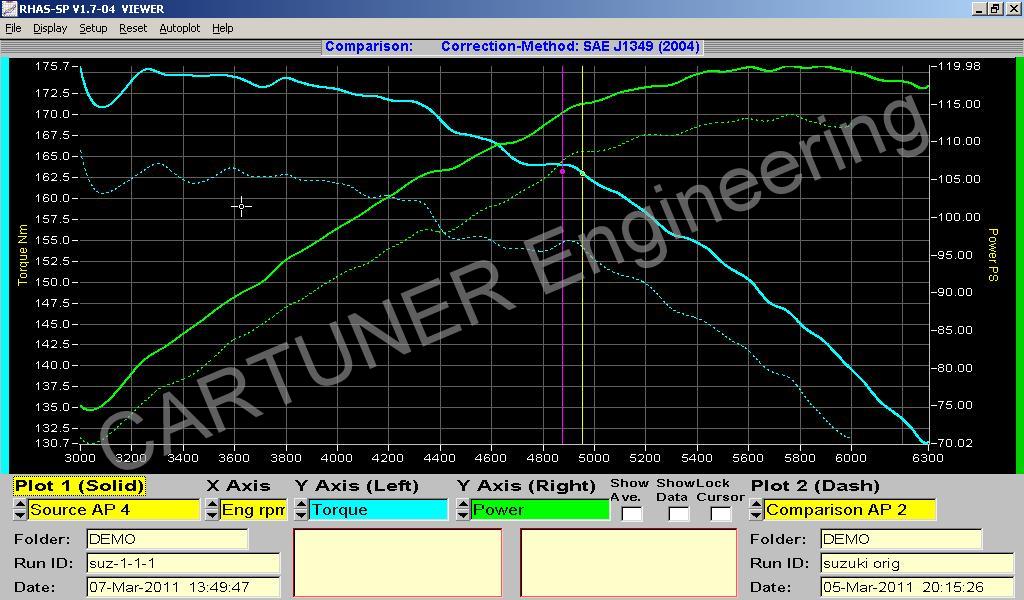Minimize the RHAS-SP viewer window

click(x=979, y=8)
